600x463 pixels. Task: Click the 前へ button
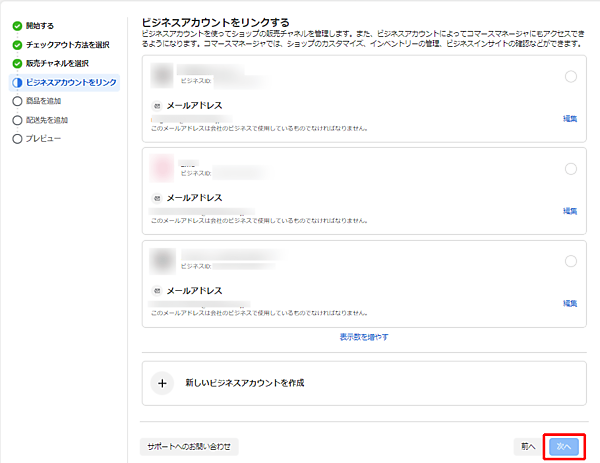[527, 446]
